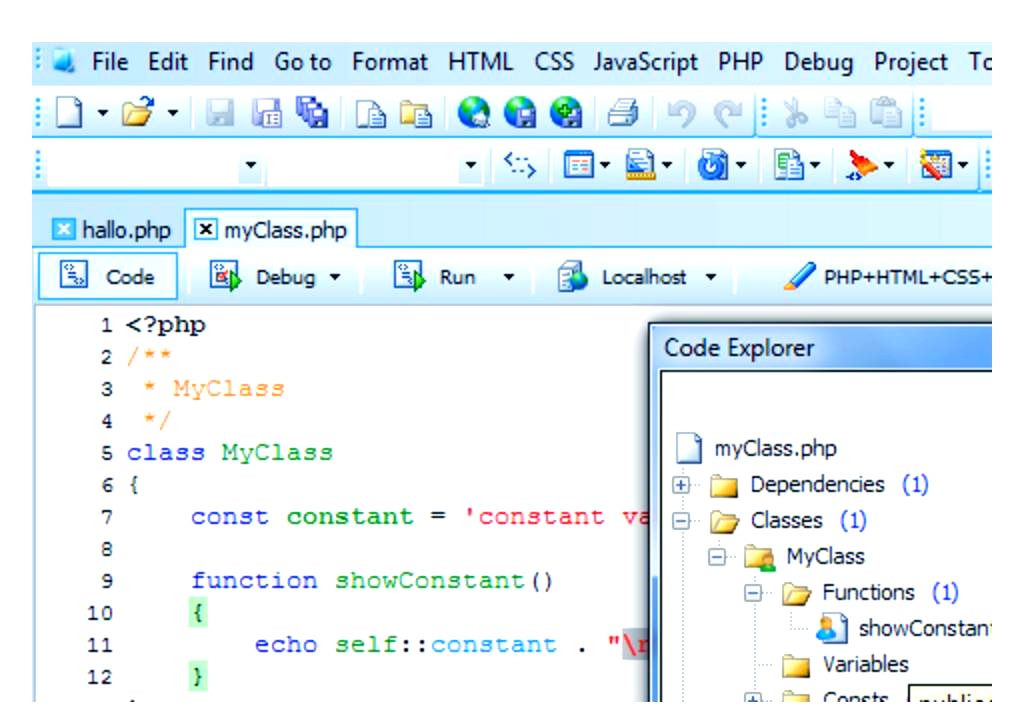Open the first empty combo box dropdown
The height and width of the screenshot is (707, 1010).
[251, 165]
